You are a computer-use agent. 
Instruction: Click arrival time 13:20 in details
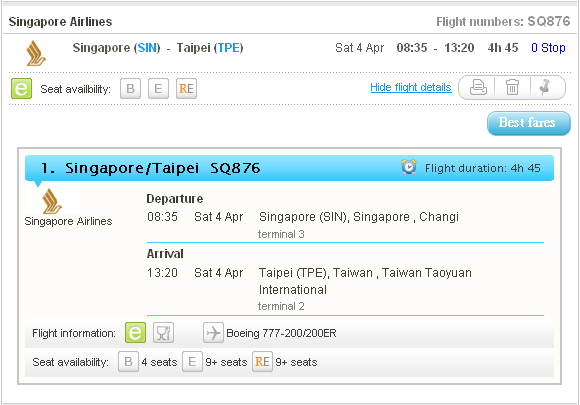(x=162, y=273)
